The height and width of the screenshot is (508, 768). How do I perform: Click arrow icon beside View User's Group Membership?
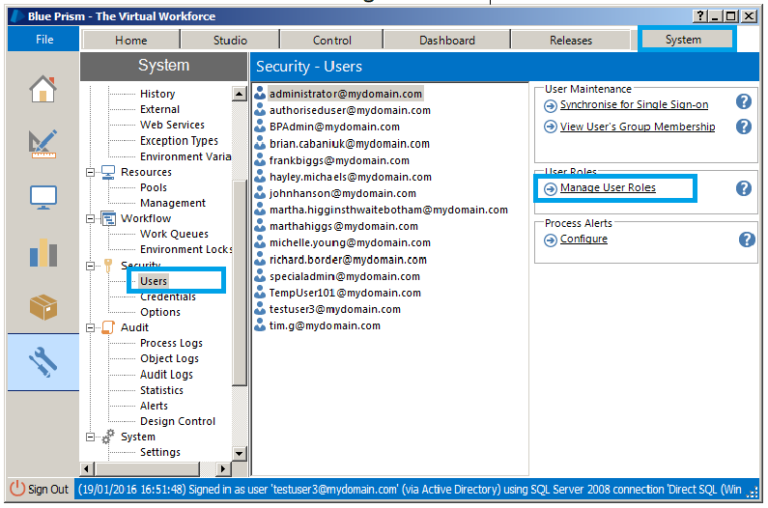point(551,127)
